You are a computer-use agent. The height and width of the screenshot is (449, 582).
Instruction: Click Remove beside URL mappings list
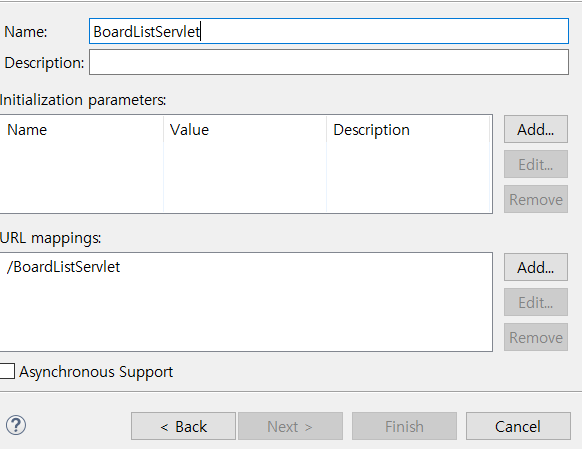(x=536, y=337)
